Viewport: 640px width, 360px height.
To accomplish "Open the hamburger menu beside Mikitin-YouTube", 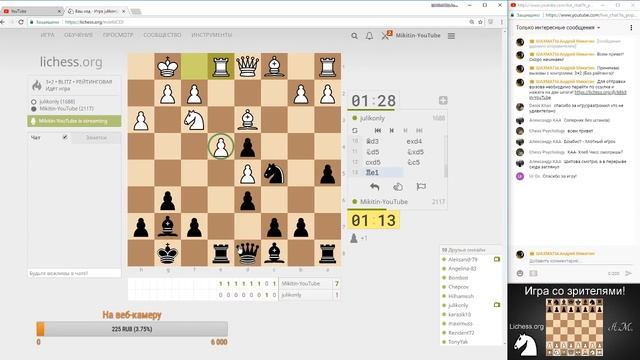I will click(451, 36).
